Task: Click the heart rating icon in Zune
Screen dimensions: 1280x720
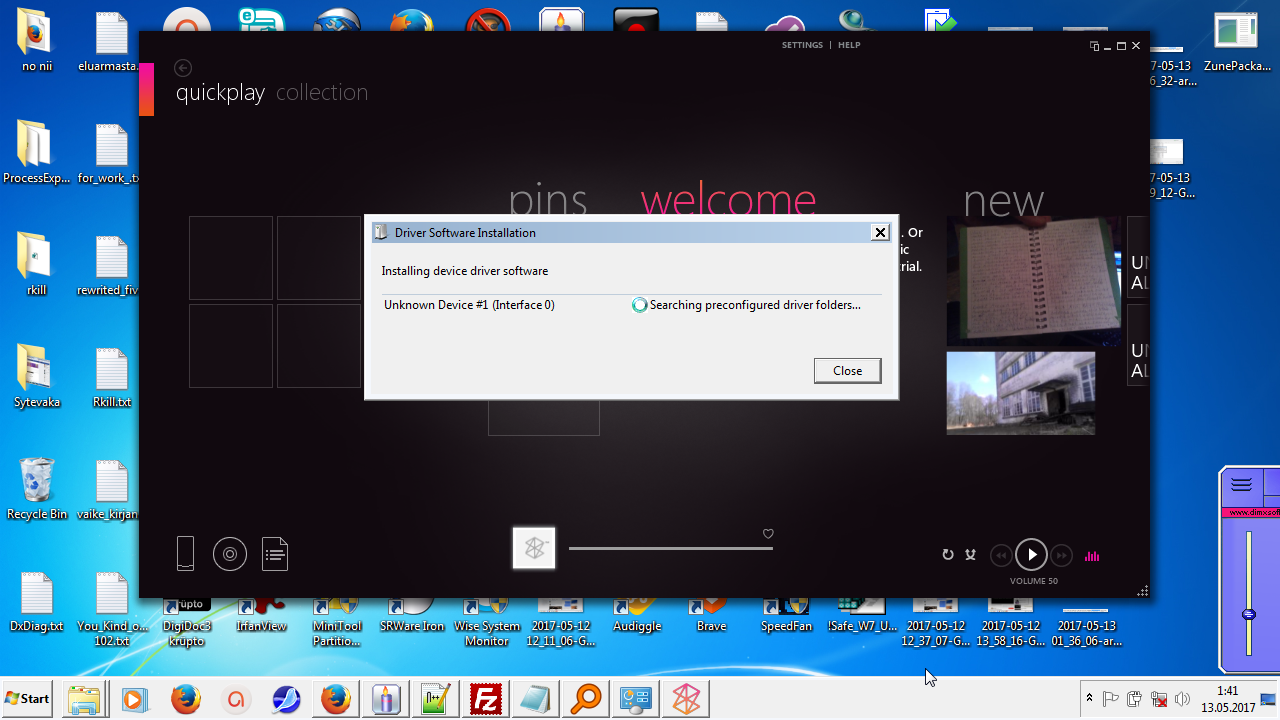Action: point(768,534)
